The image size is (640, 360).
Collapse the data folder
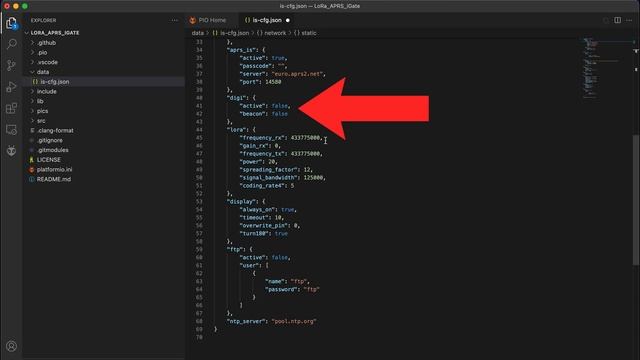tap(42, 72)
